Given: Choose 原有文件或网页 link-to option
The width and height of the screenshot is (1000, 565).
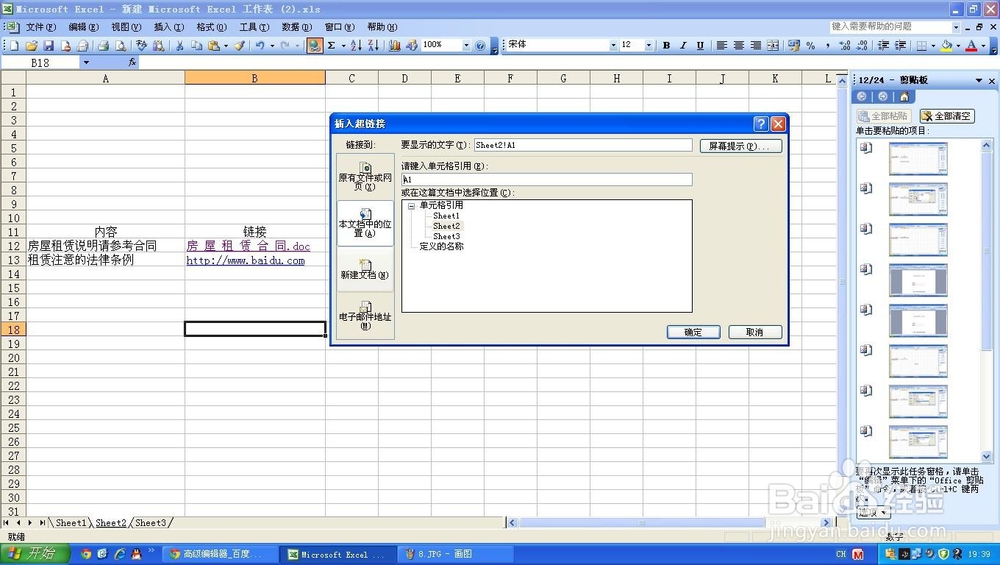Looking at the screenshot, I should pyautogui.click(x=365, y=177).
